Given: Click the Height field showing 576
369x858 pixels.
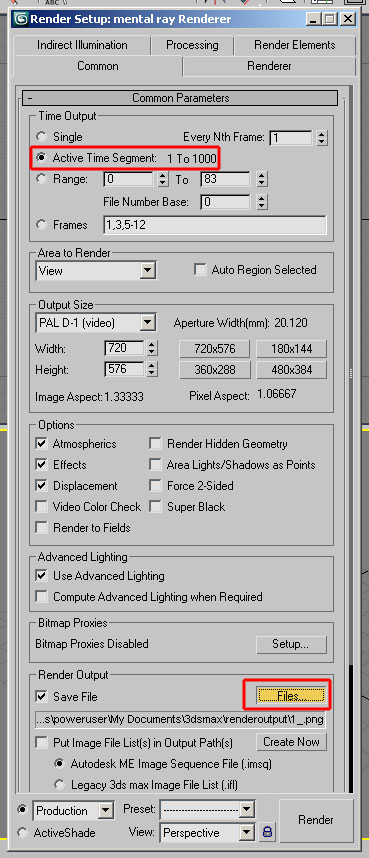Looking at the screenshot, I should (124, 369).
